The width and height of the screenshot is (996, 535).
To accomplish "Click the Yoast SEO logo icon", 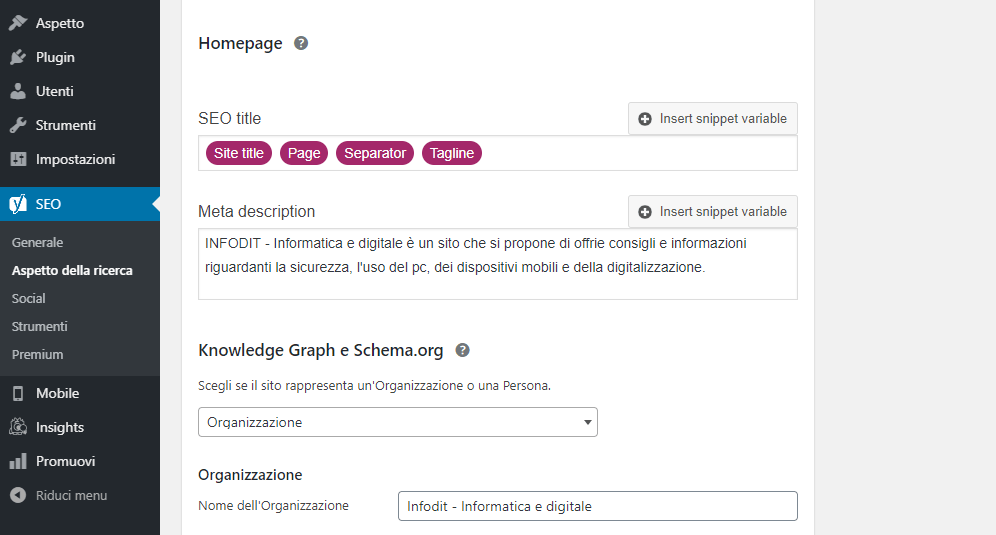I will 18,204.
